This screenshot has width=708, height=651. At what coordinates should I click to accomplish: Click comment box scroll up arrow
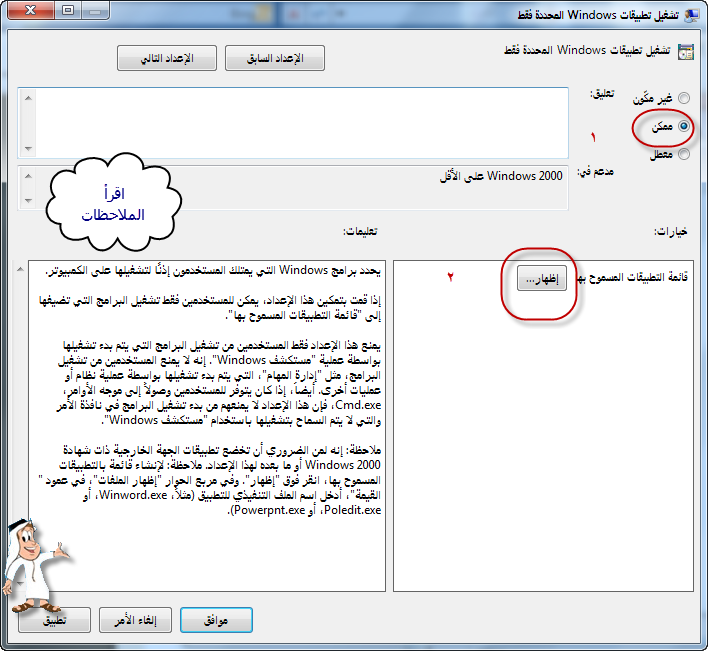click(28, 98)
